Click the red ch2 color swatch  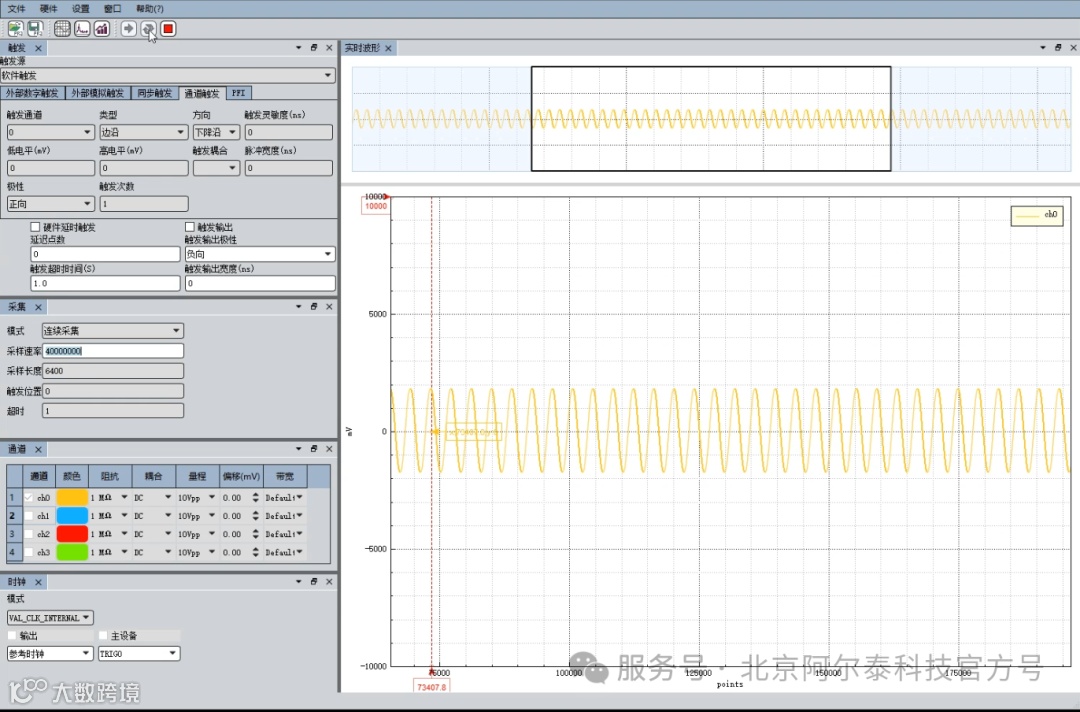(x=72, y=534)
